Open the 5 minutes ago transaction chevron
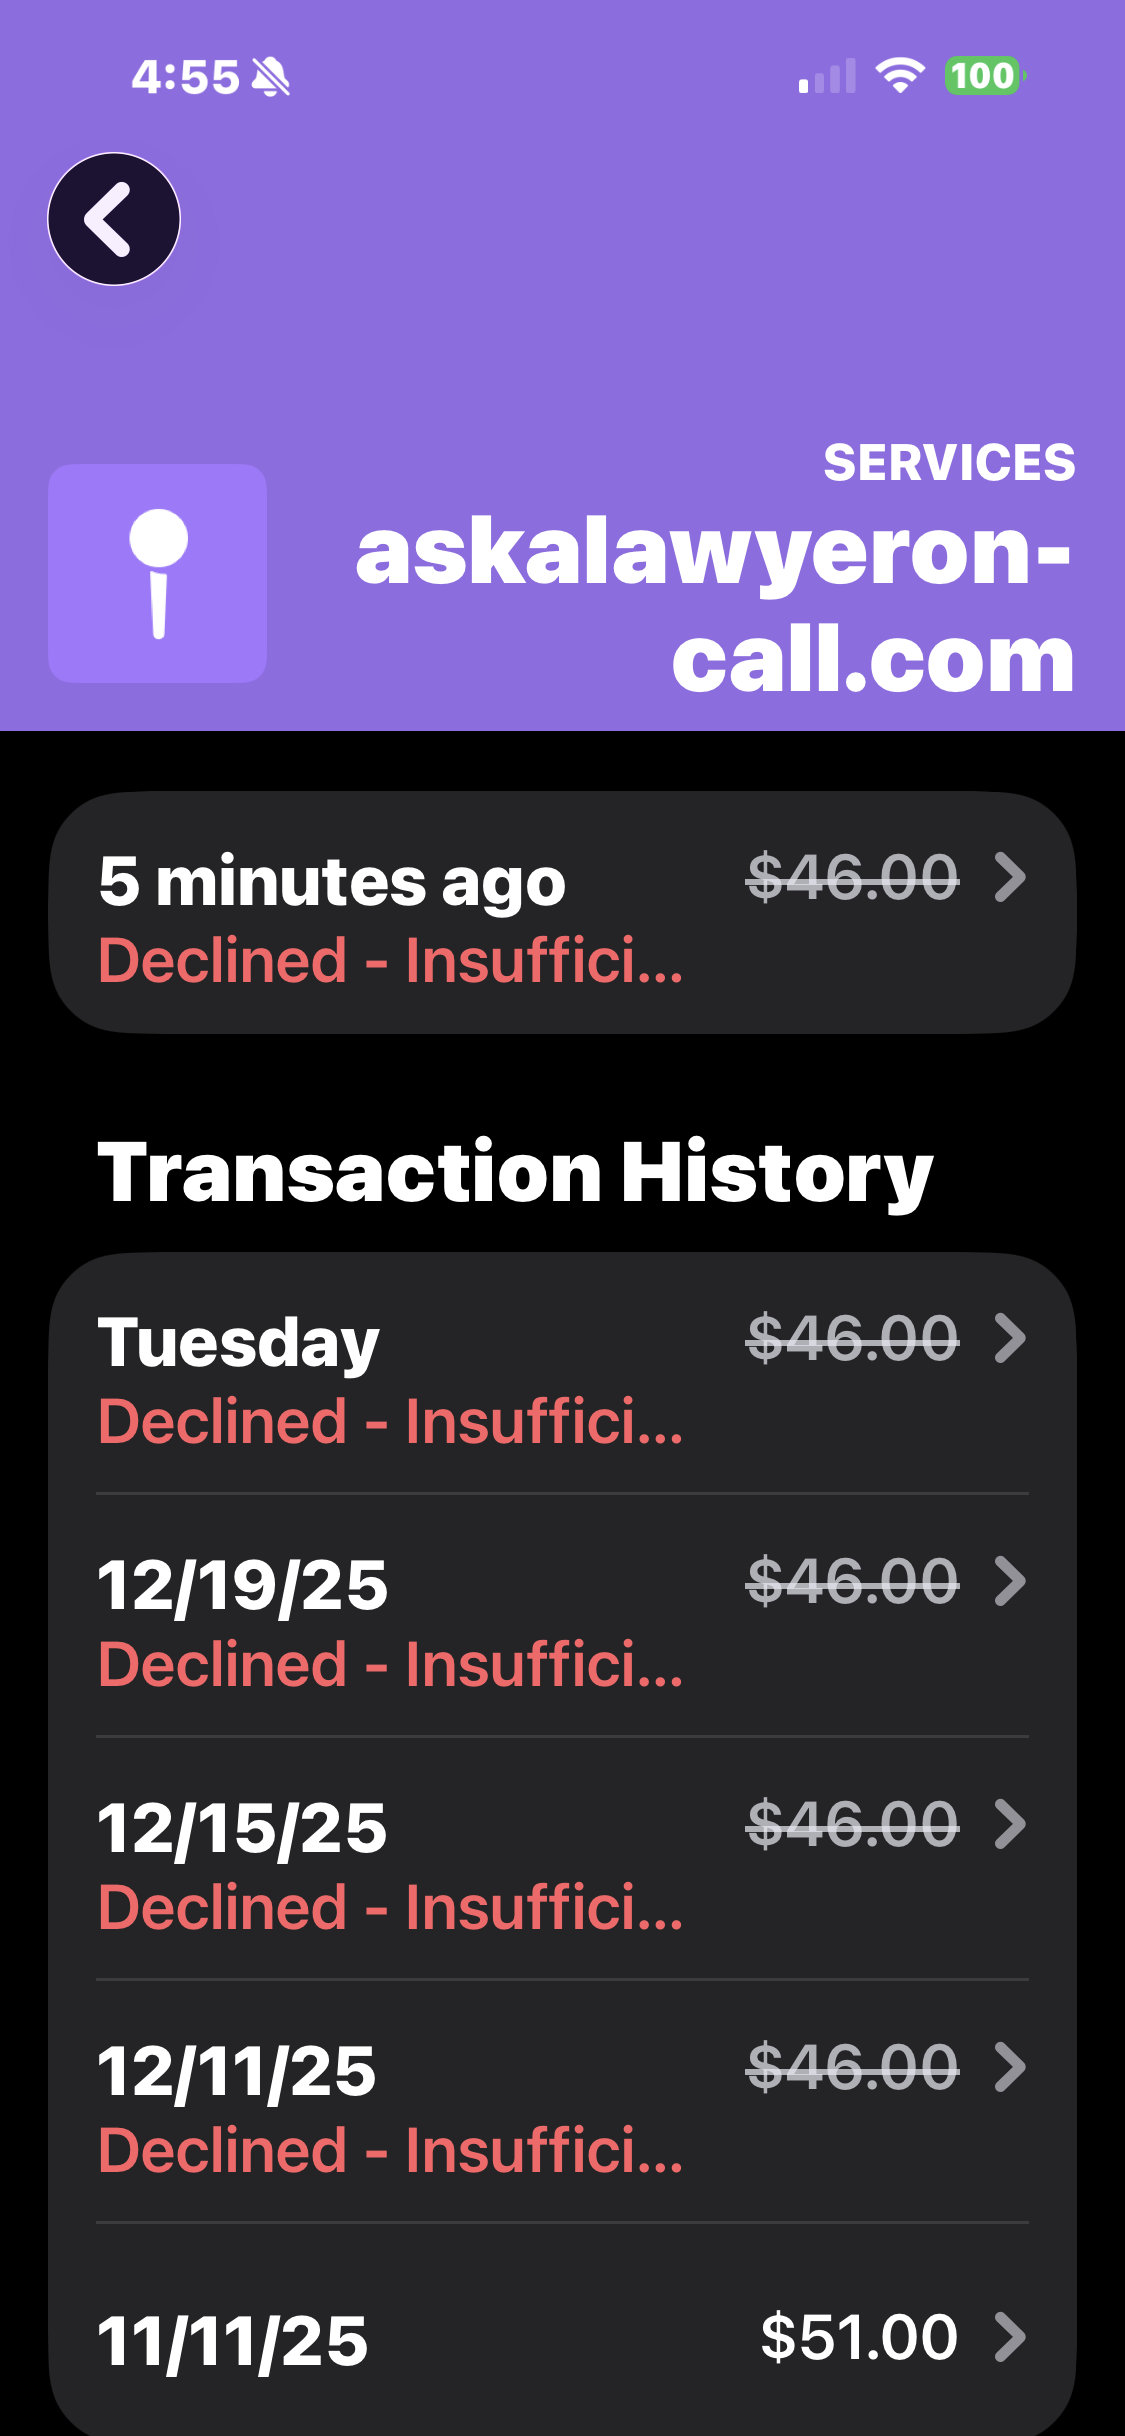The image size is (1125, 2436). click(x=1010, y=878)
